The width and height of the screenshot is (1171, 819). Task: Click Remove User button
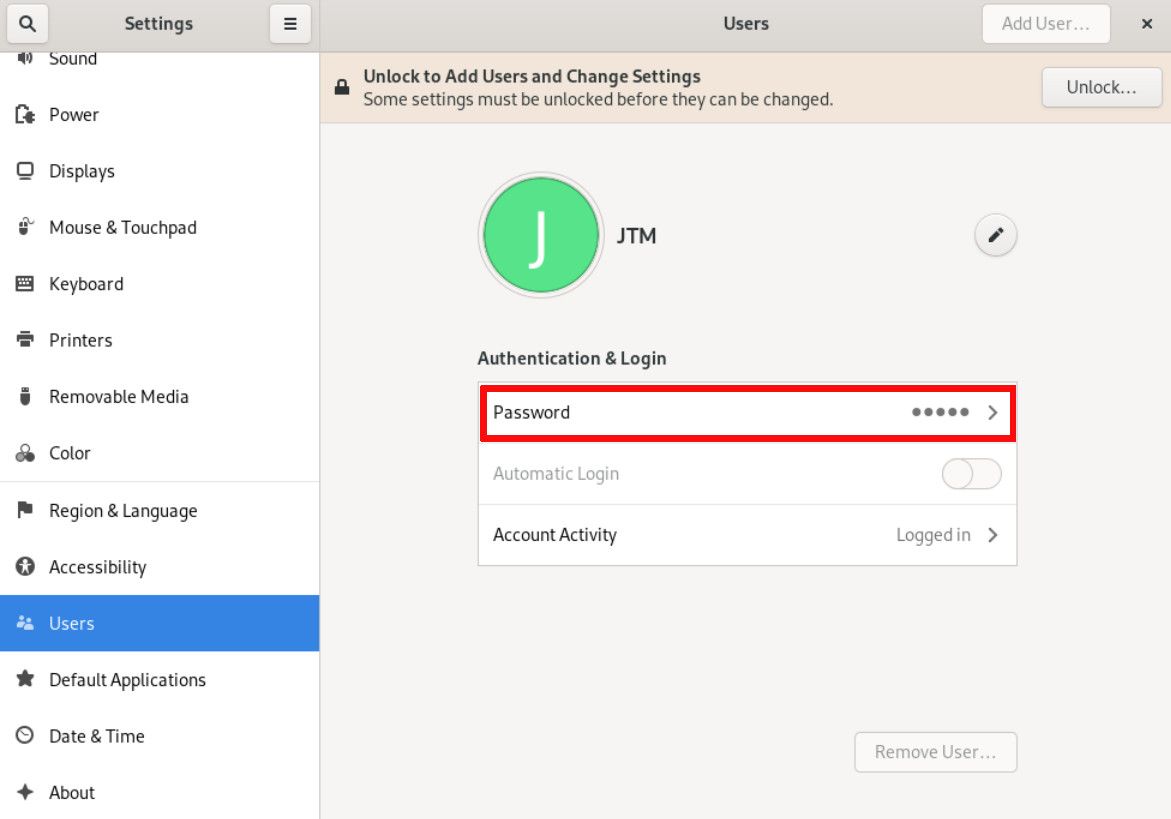pos(935,752)
